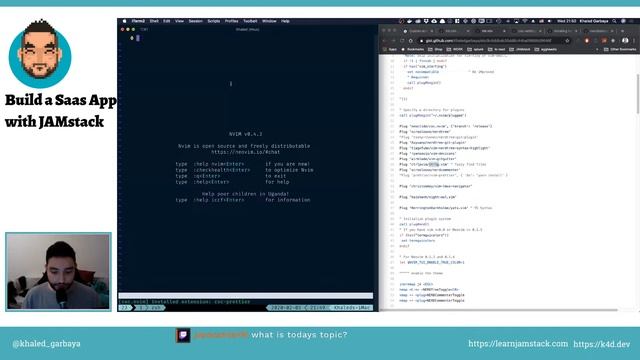
Task: Click Khaled Garbaya user name in menu bar
Action: 593,21
